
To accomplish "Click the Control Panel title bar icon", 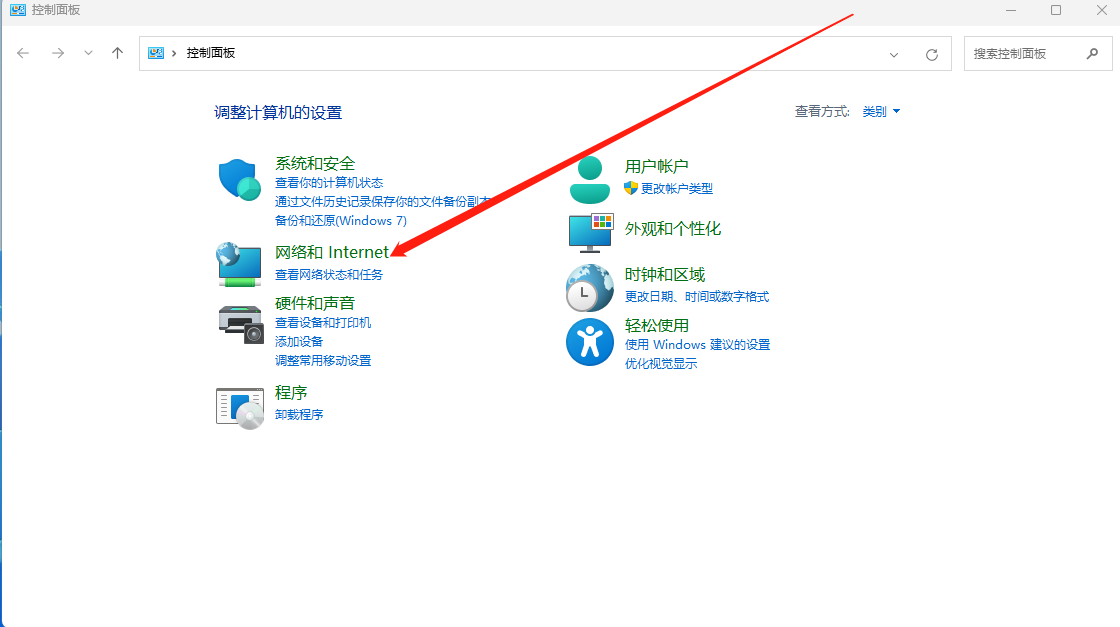I will click(x=18, y=10).
